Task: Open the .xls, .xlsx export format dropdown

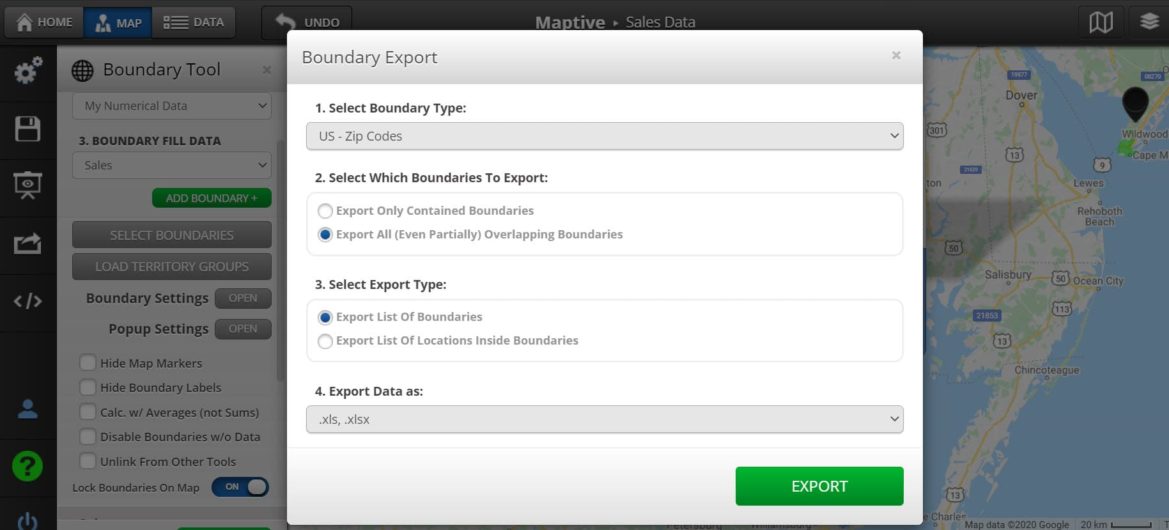Action: pyautogui.click(x=604, y=419)
